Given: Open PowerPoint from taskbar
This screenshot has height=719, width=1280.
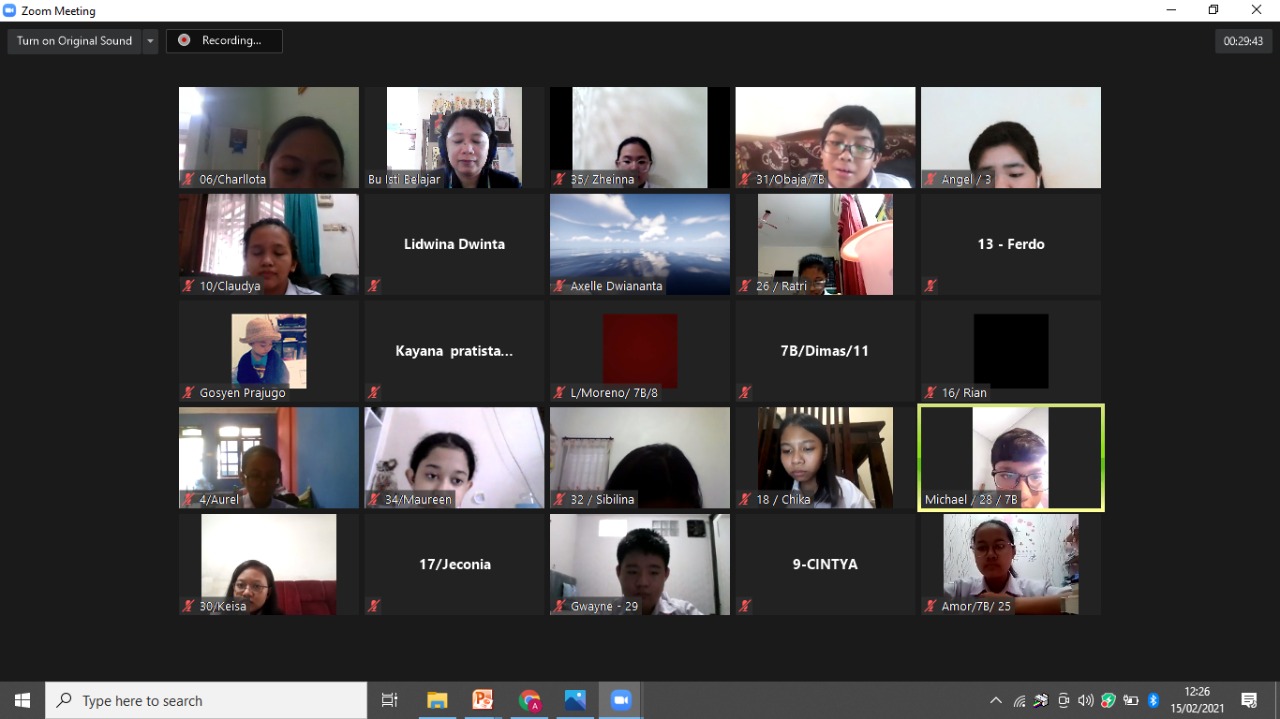Looking at the screenshot, I should (483, 700).
